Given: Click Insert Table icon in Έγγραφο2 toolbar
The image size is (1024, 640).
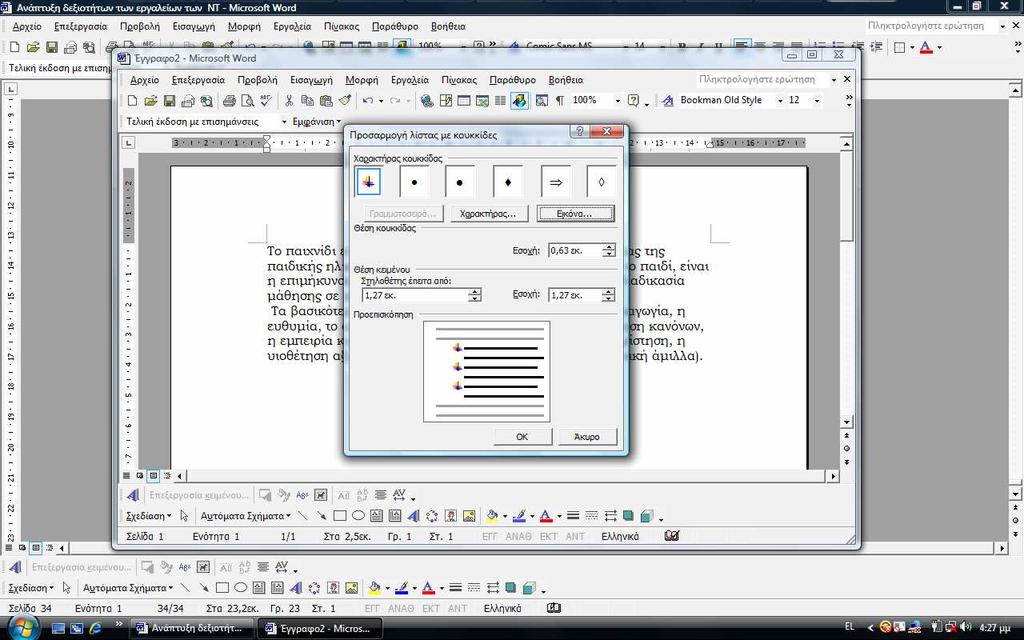Looking at the screenshot, I should 464,101.
